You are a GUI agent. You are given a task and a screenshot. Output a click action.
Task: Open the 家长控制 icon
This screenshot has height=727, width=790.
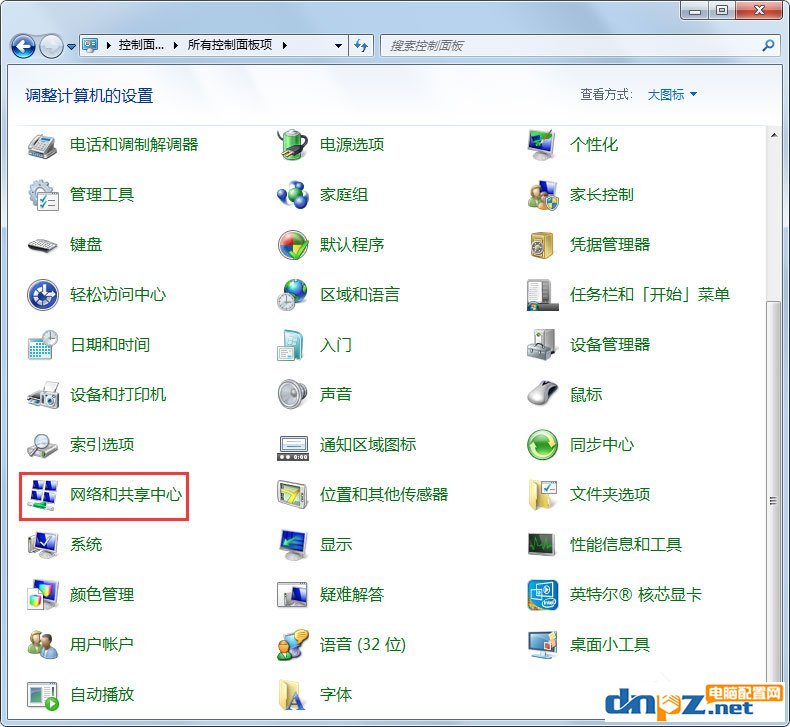(543, 195)
